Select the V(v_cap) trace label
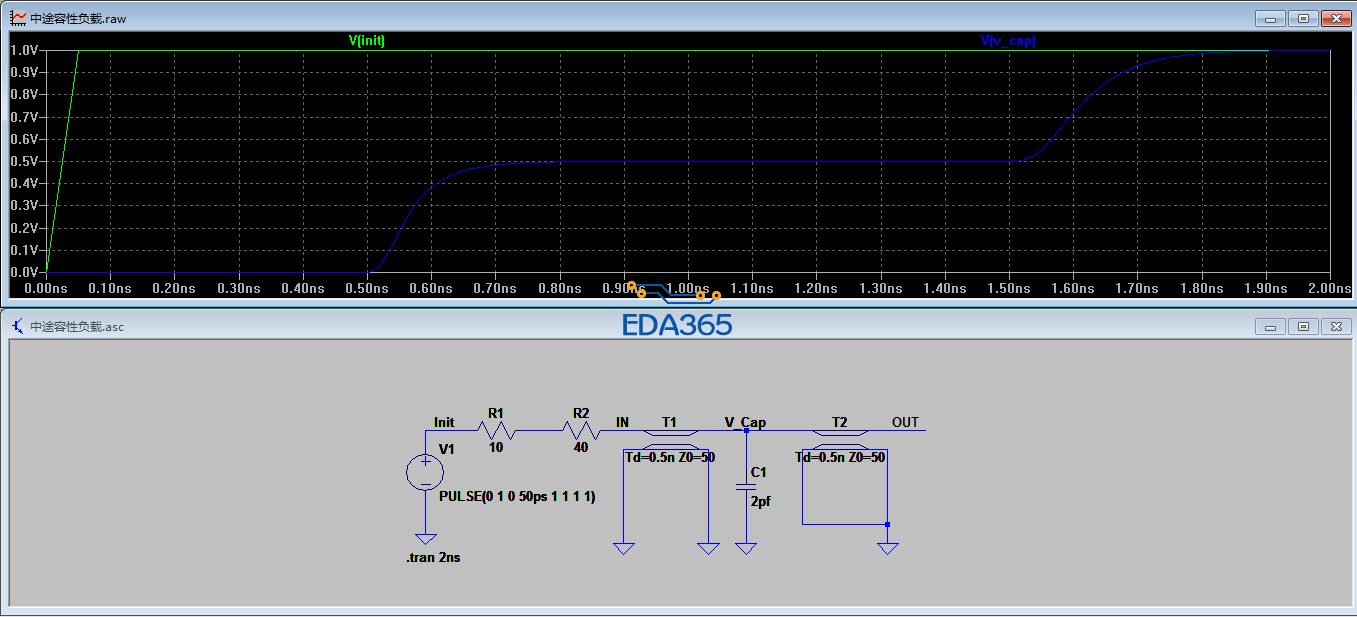Screen dimensions: 1357x617 1008,41
